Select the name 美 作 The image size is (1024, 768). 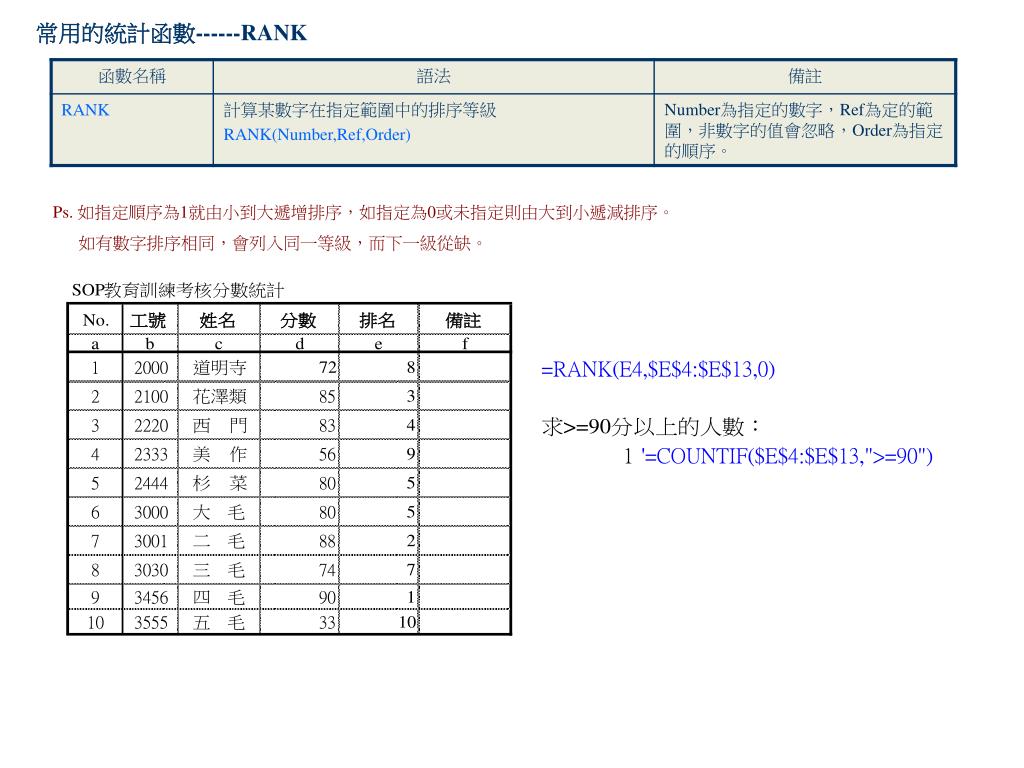coord(219,455)
